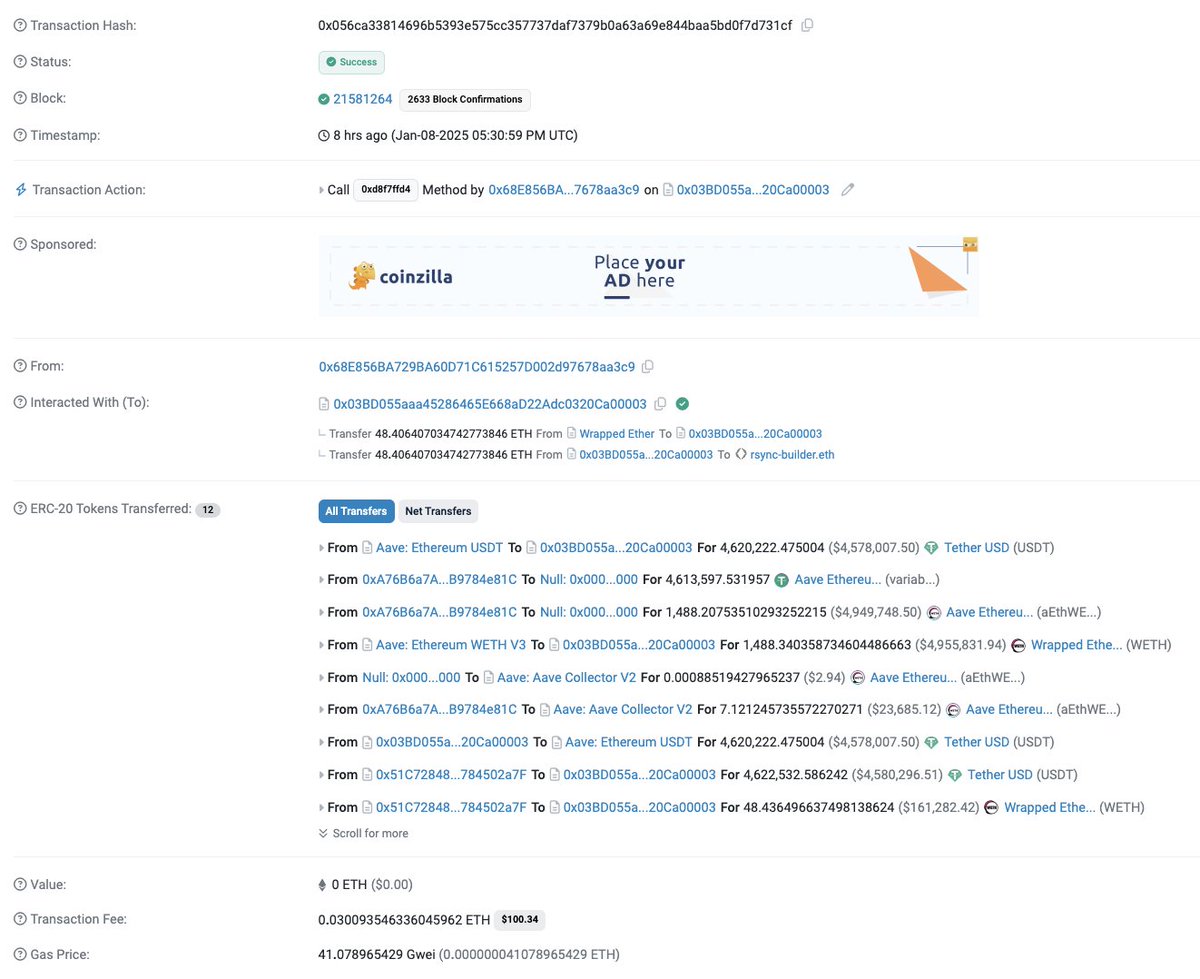Click 0x68E856BA...7678aa3c9 in Transaction Action
Screen dimensions: 1200x979
point(564,189)
